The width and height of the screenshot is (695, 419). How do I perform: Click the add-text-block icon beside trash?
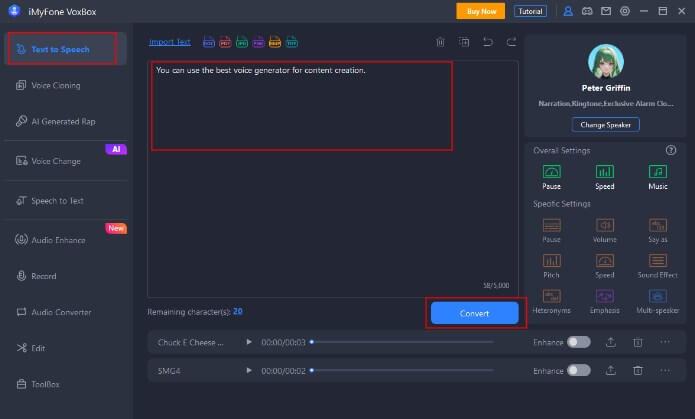(x=464, y=42)
